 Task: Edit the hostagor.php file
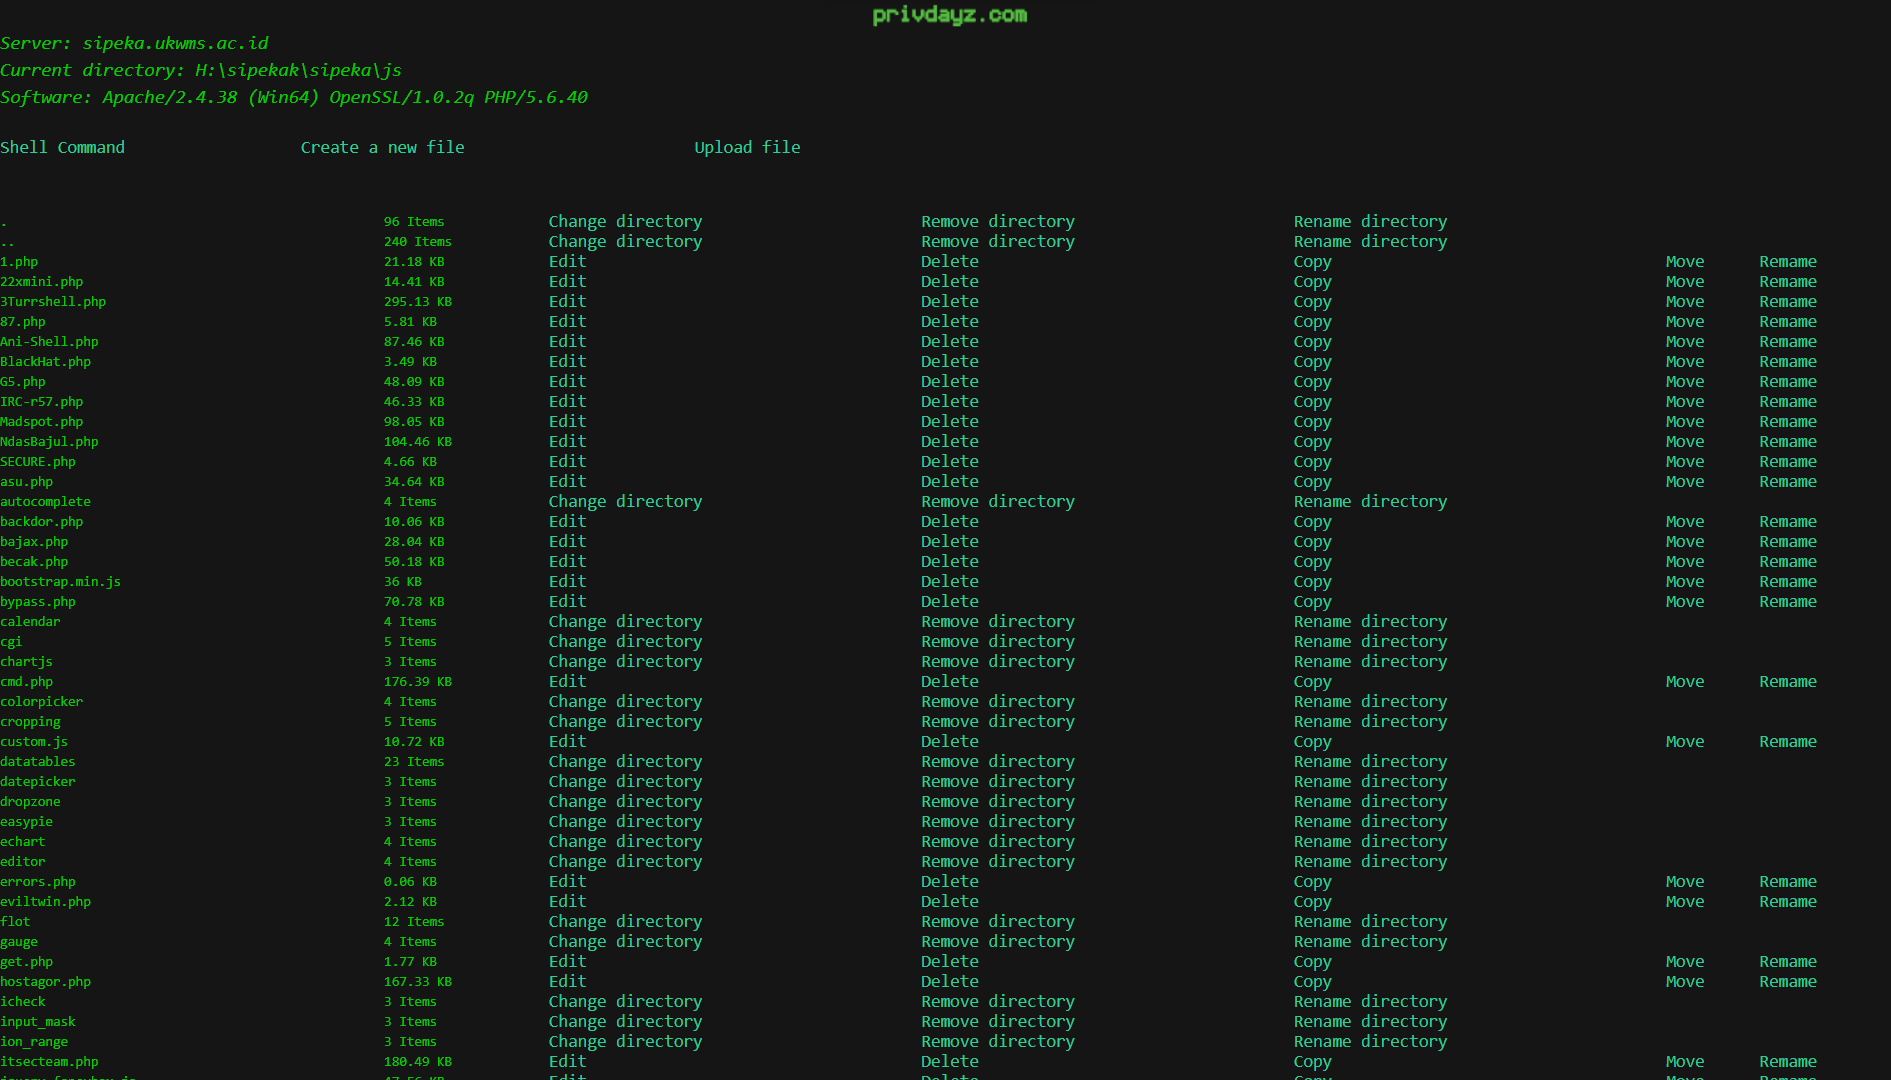click(567, 981)
